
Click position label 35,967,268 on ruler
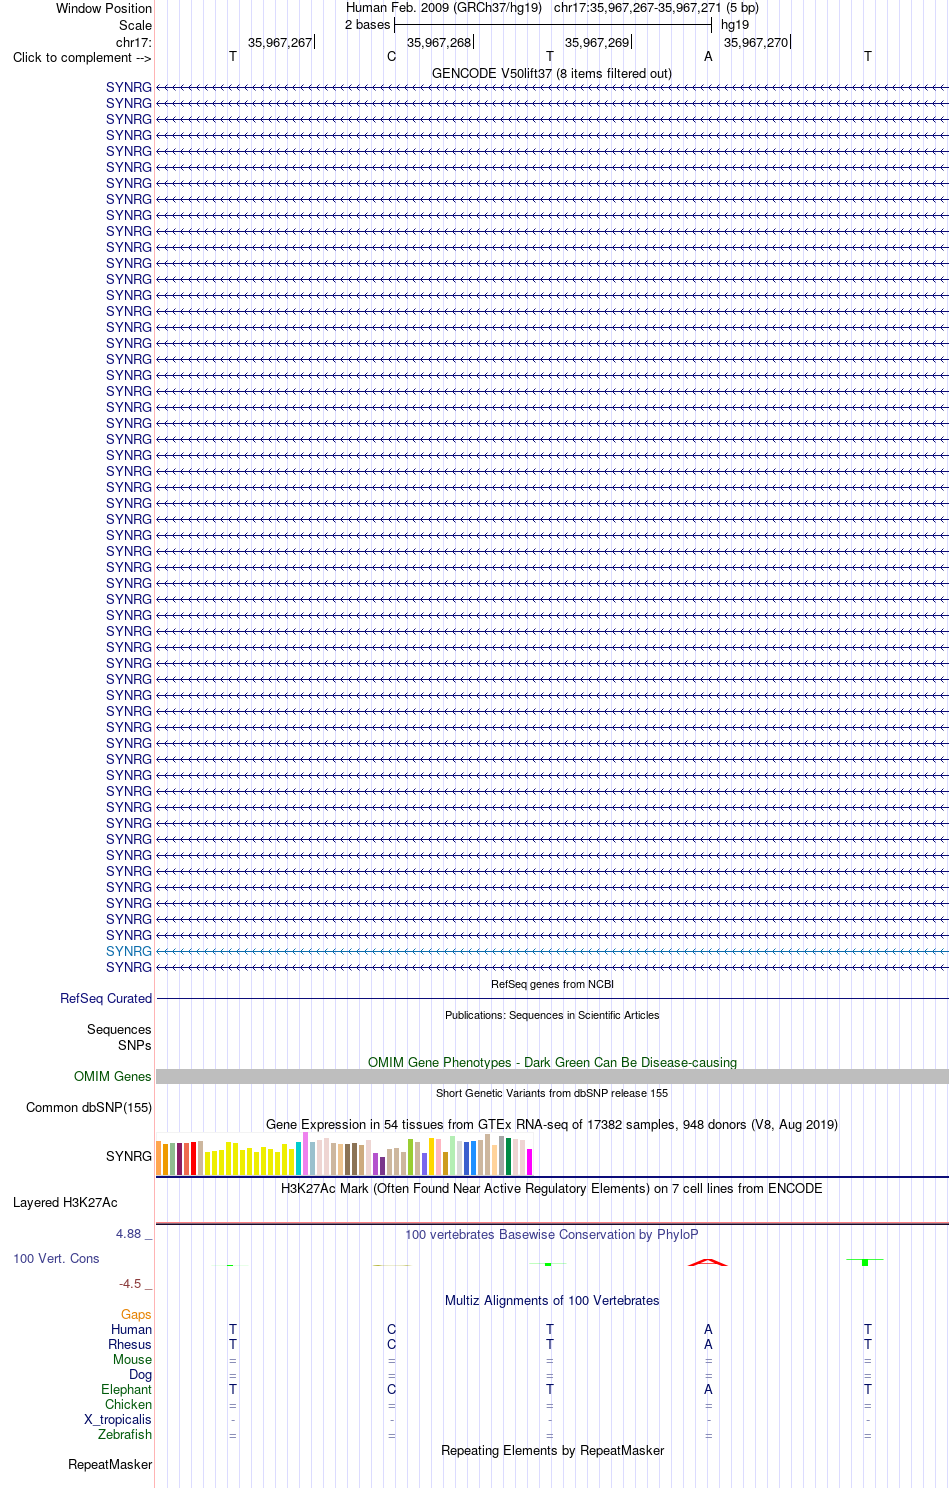(439, 42)
